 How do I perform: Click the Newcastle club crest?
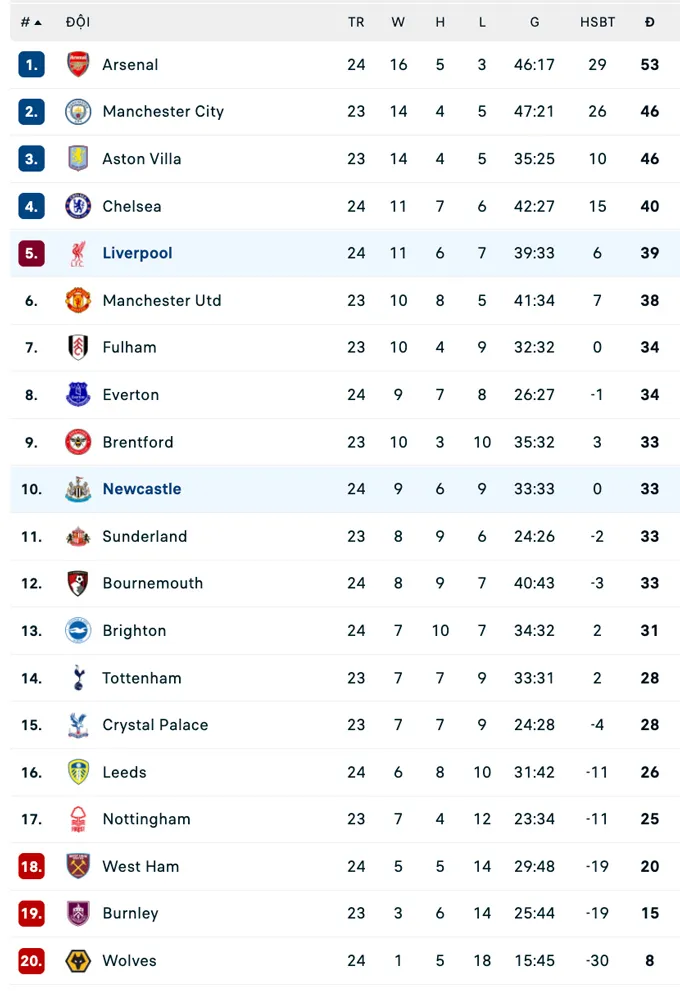pyautogui.click(x=78, y=489)
